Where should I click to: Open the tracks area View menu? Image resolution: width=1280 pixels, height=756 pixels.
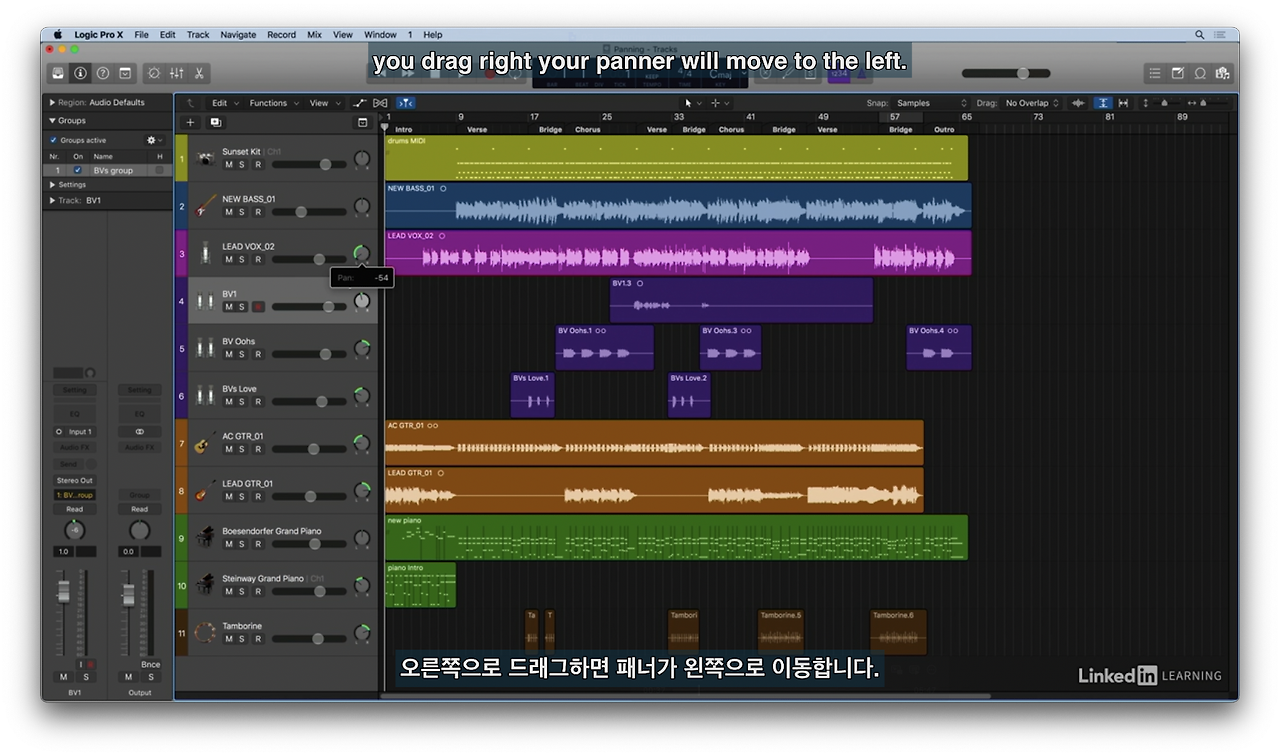[323, 103]
